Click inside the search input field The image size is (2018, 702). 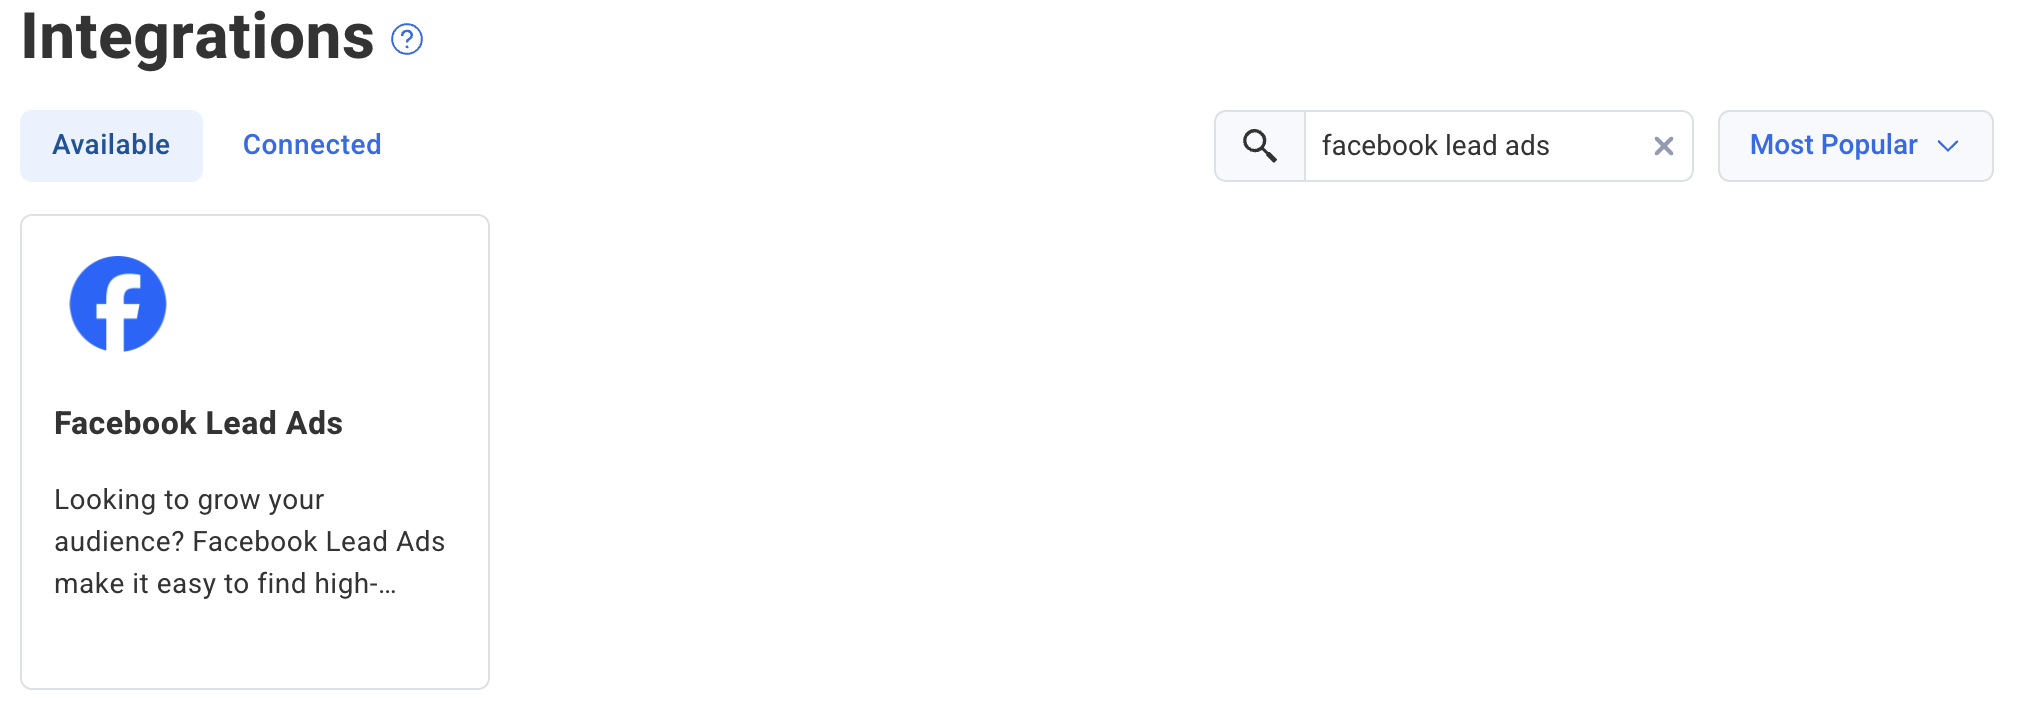1450,146
